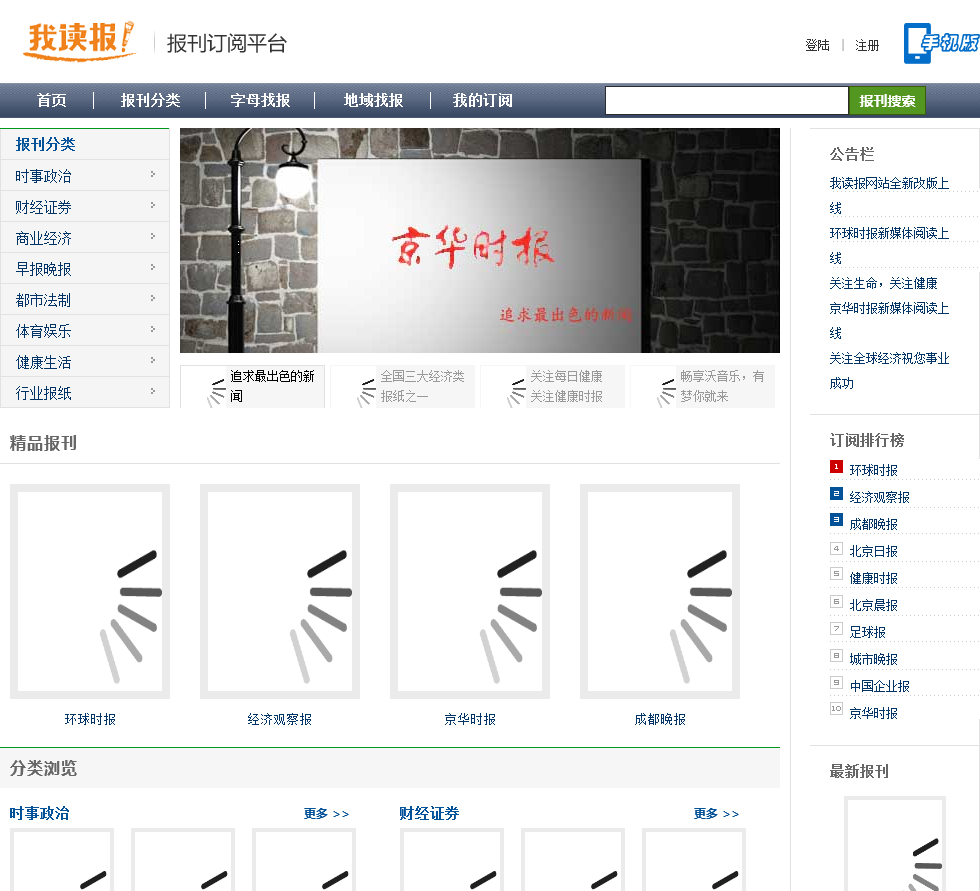Viewport: 980px width, 891px height.
Task: Open the 关注生命，关注健康 notice
Action: pyautogui.click(x=883, y=283)
